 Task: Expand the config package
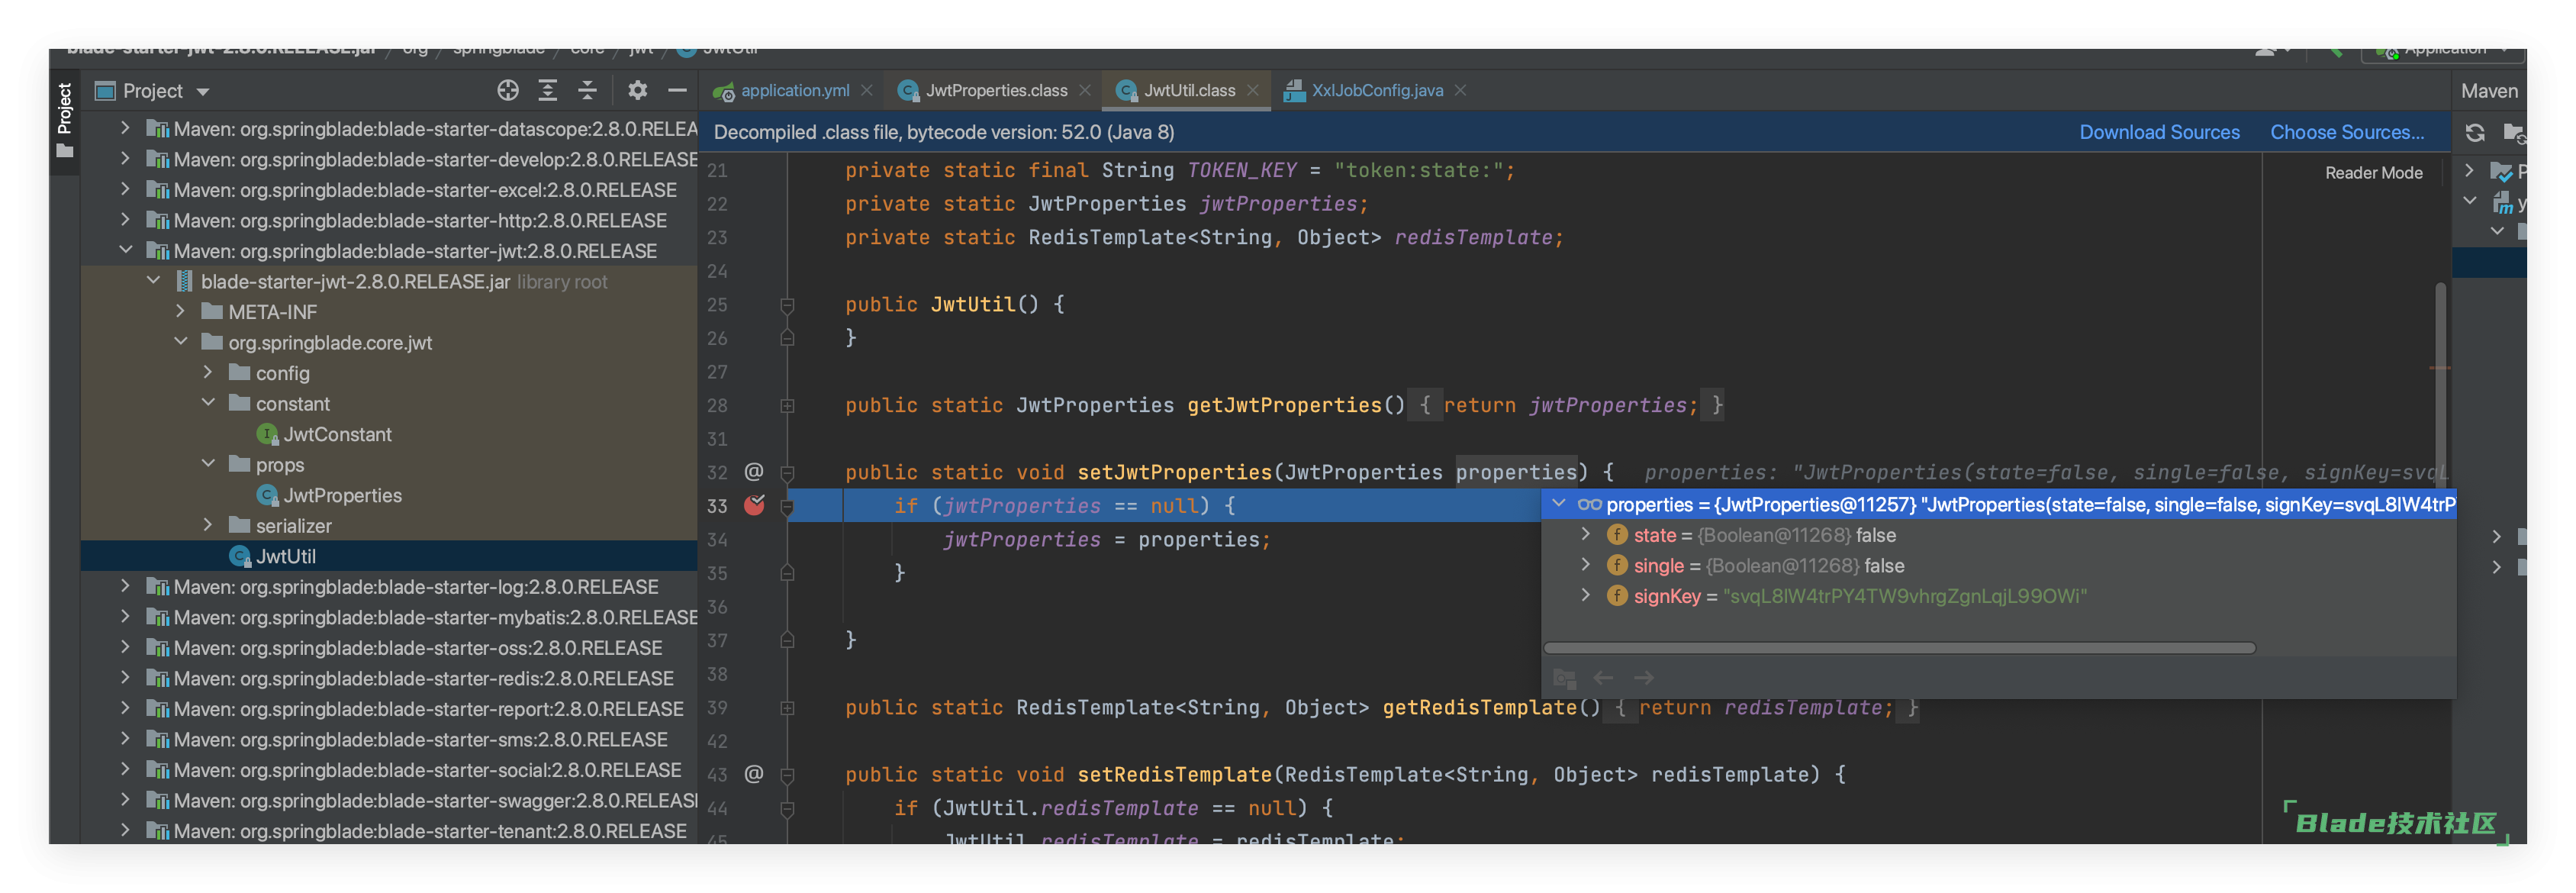coord(208,372)
